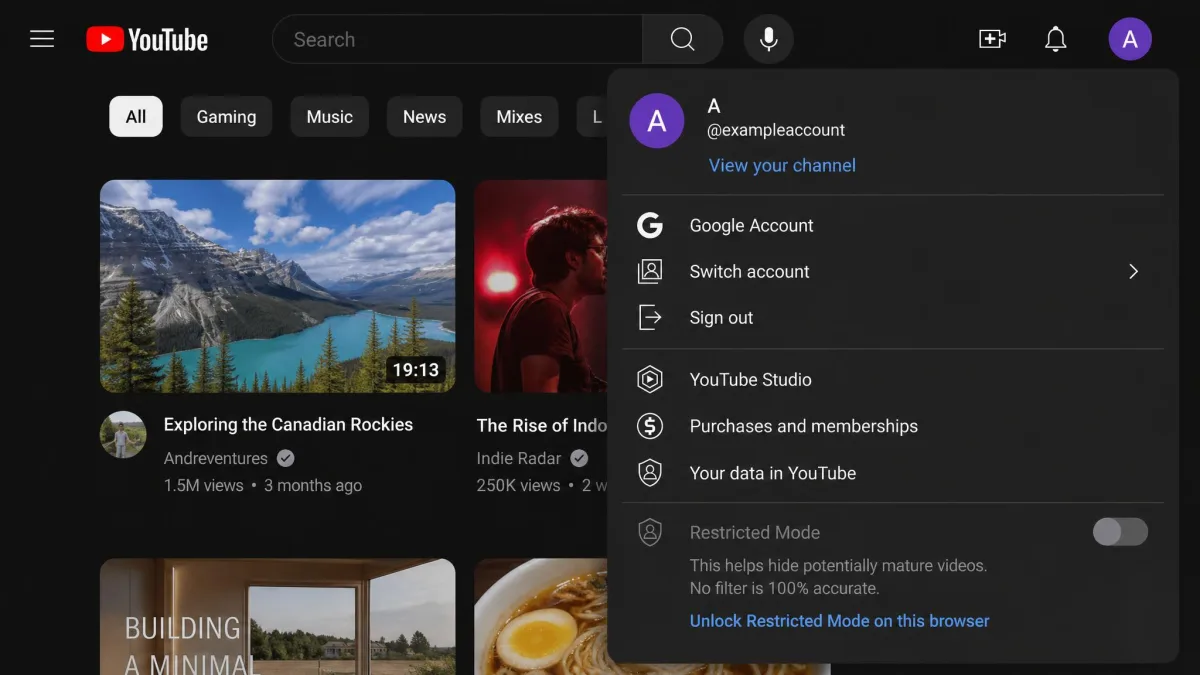Select the Gaming filter chip
The height and width of the screenshot is (675, 1200).
tap(226, 117)
